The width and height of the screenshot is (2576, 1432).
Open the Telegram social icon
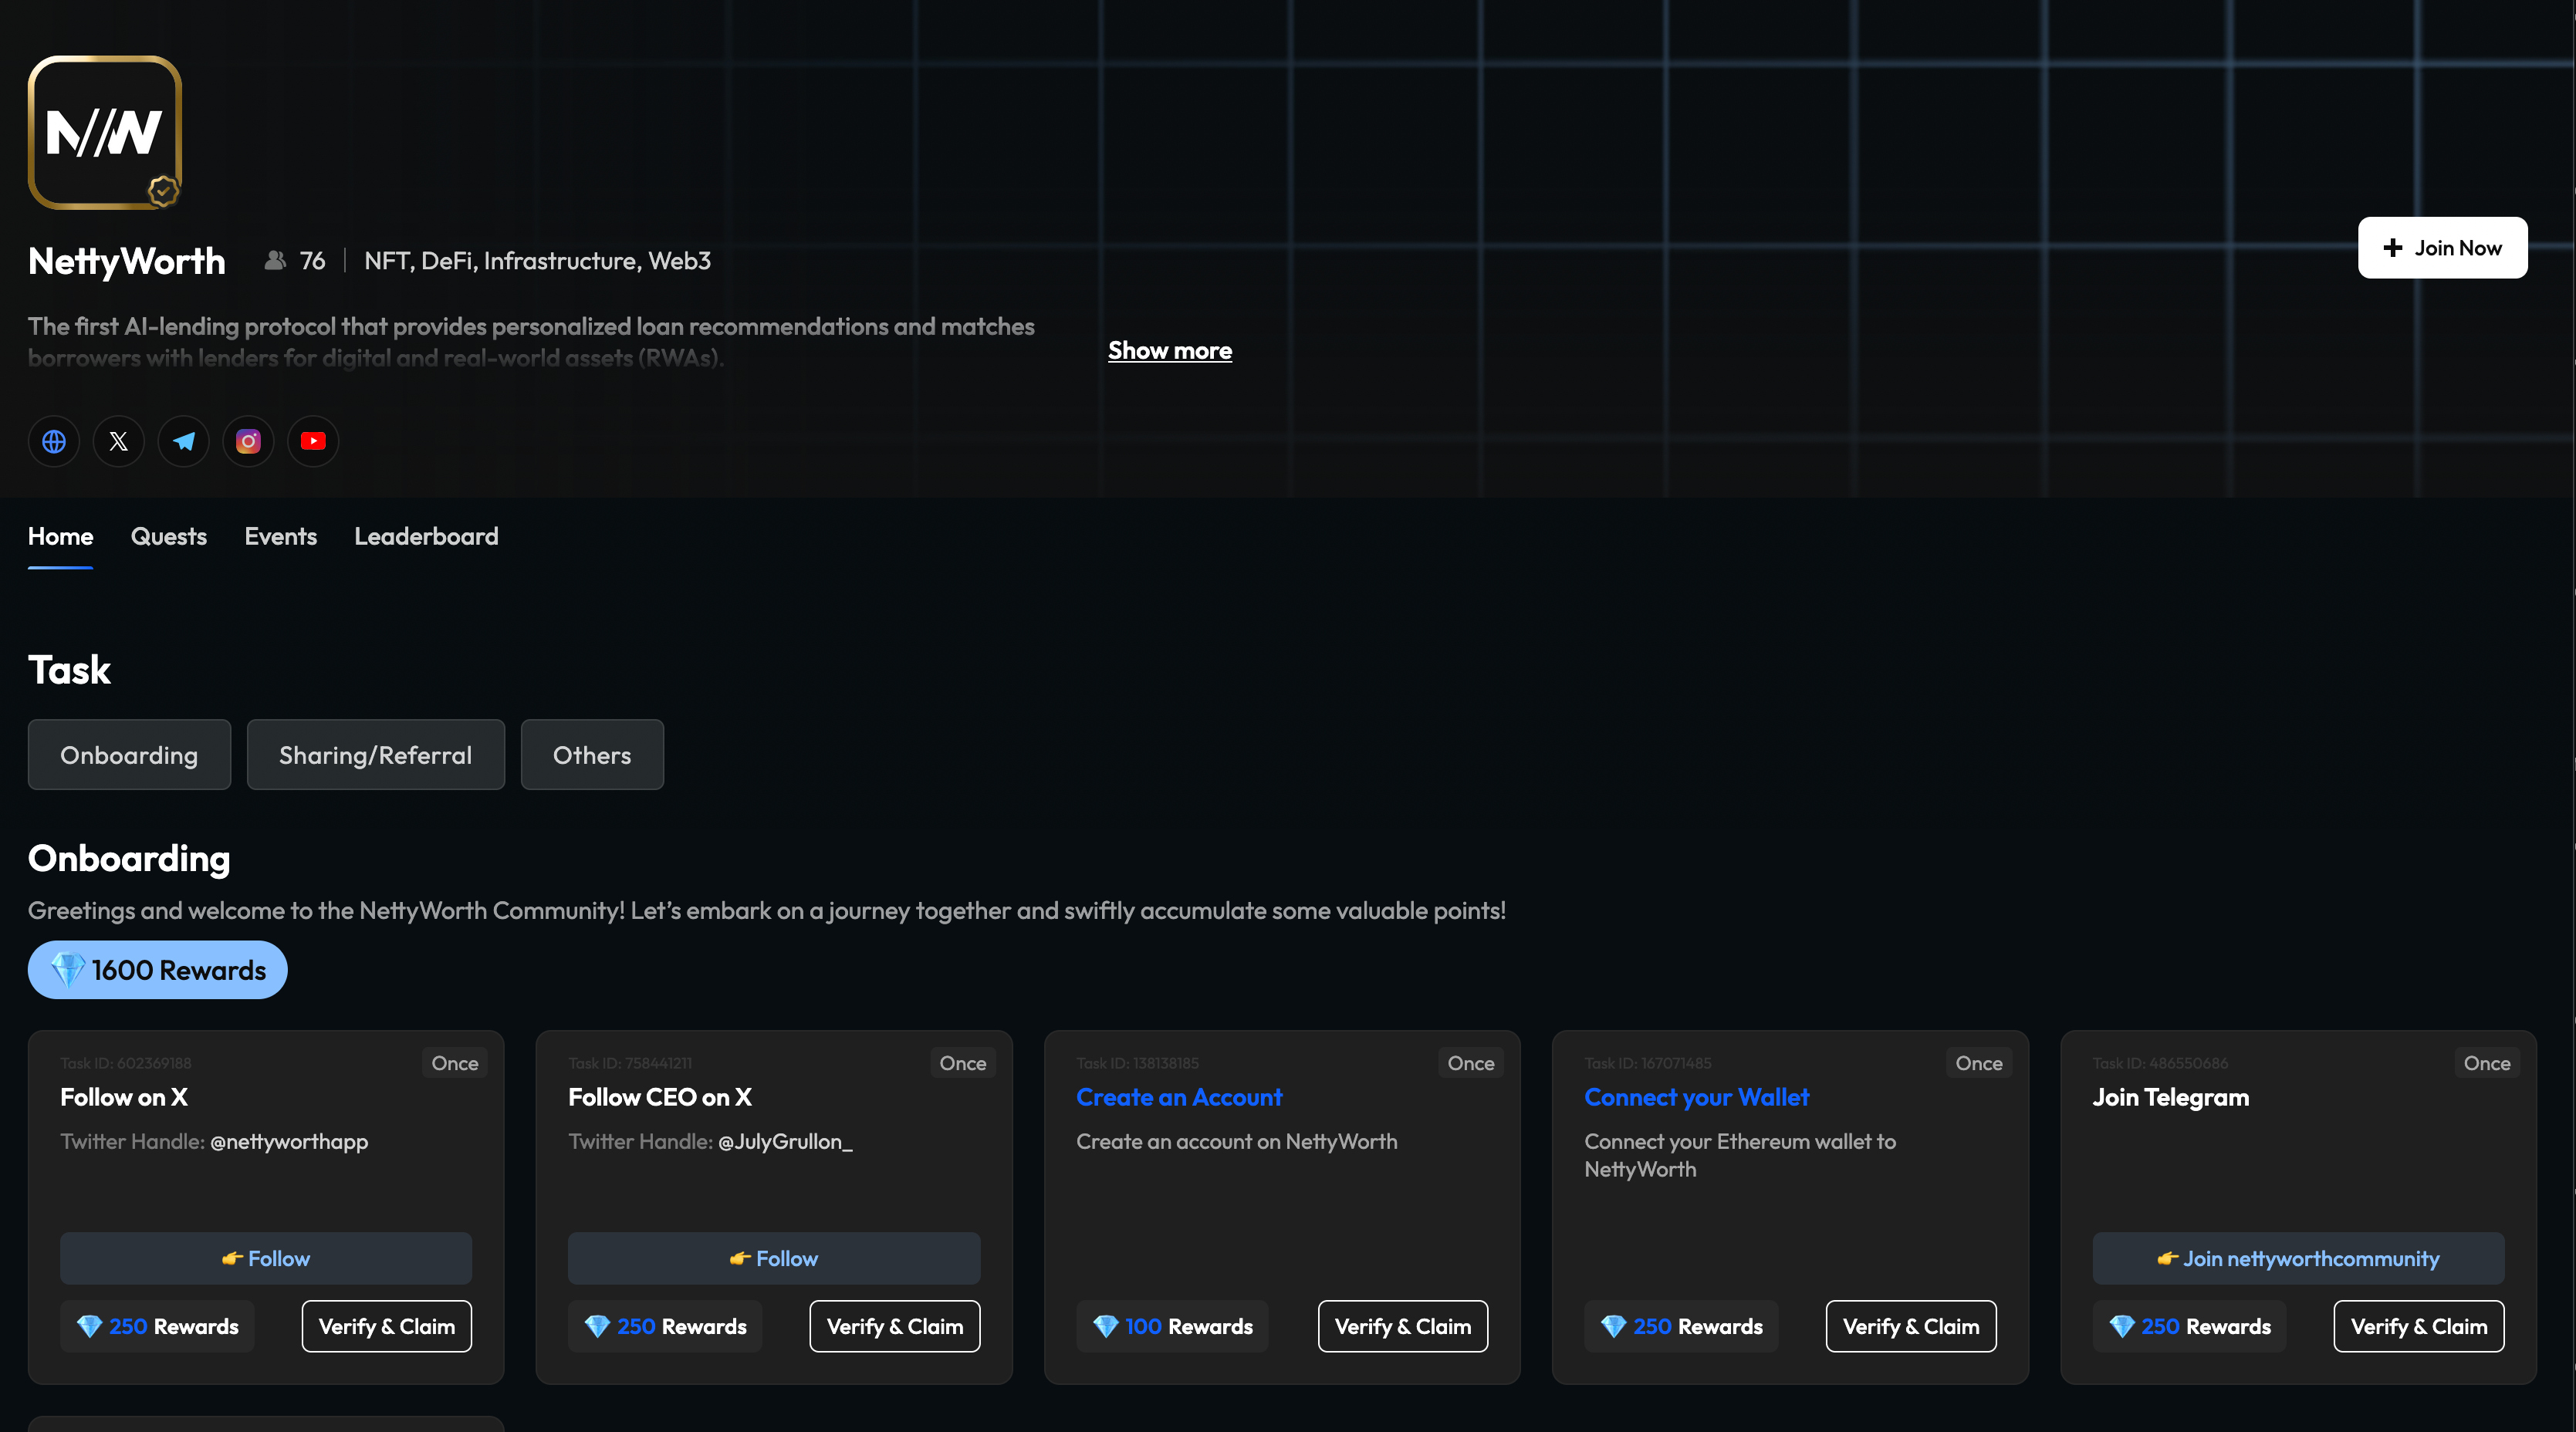[184, 441]
